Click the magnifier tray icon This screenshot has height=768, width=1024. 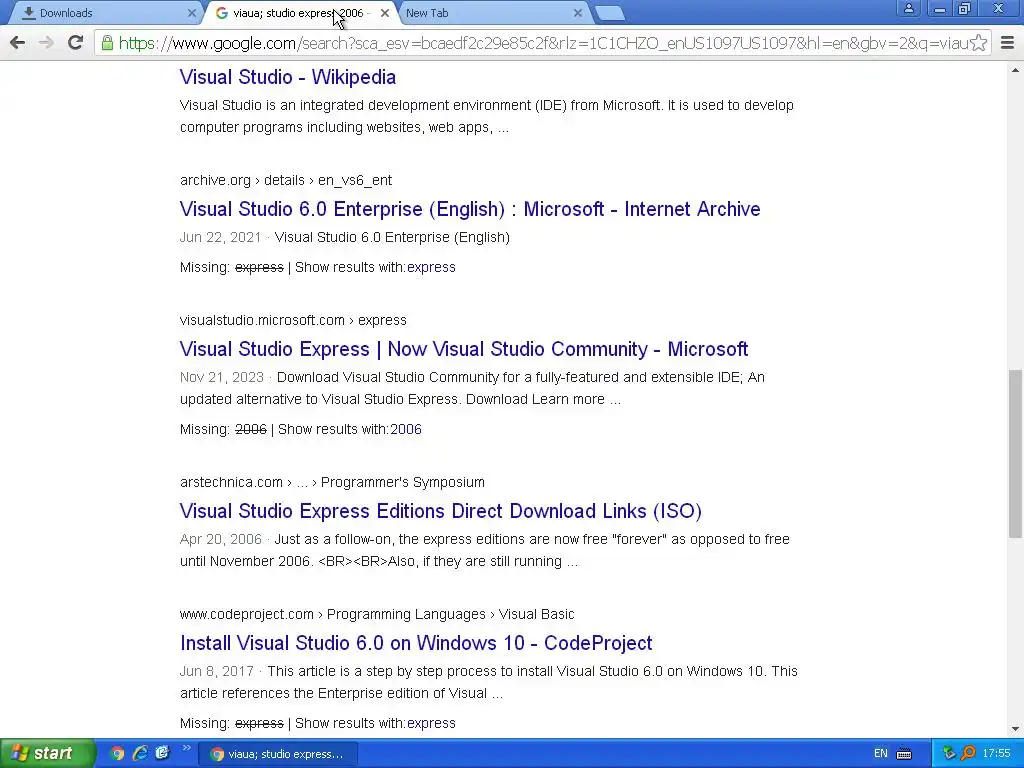[968, 754]
